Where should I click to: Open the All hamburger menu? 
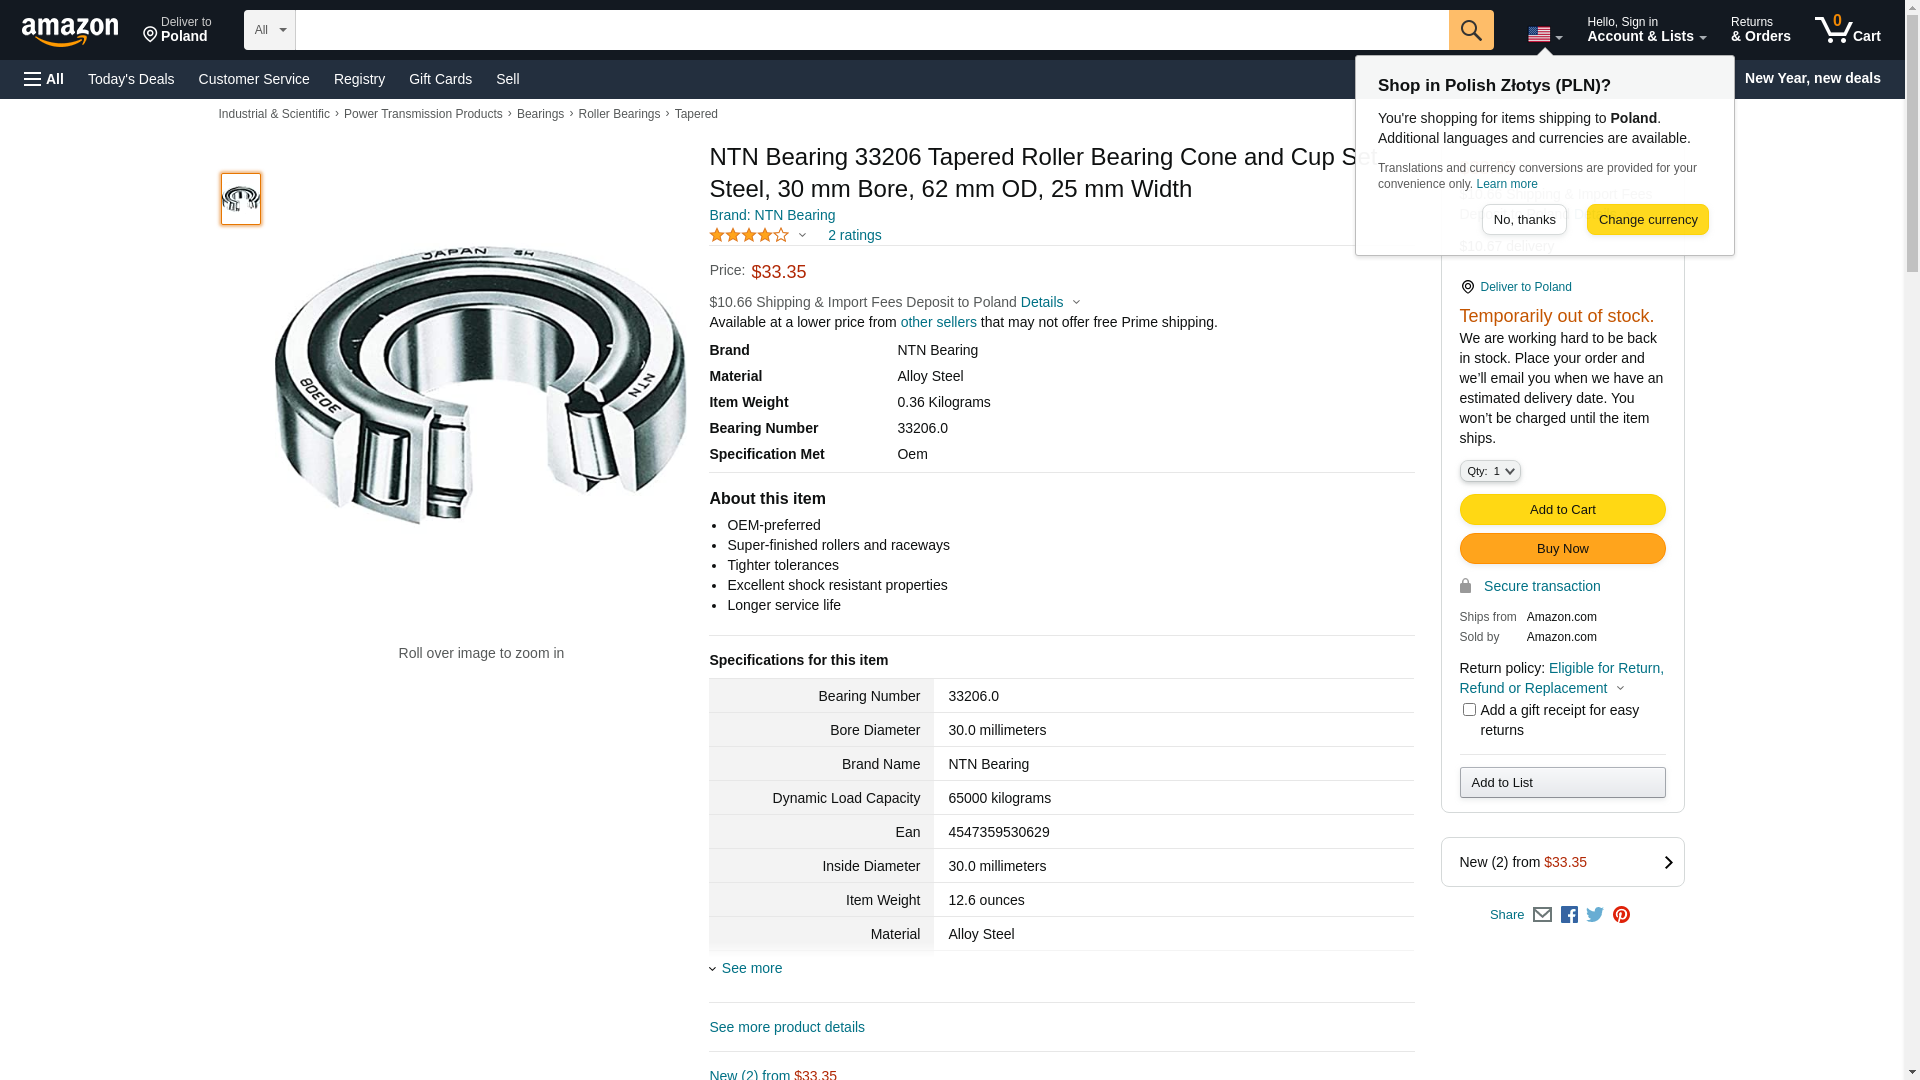point(44,79)
